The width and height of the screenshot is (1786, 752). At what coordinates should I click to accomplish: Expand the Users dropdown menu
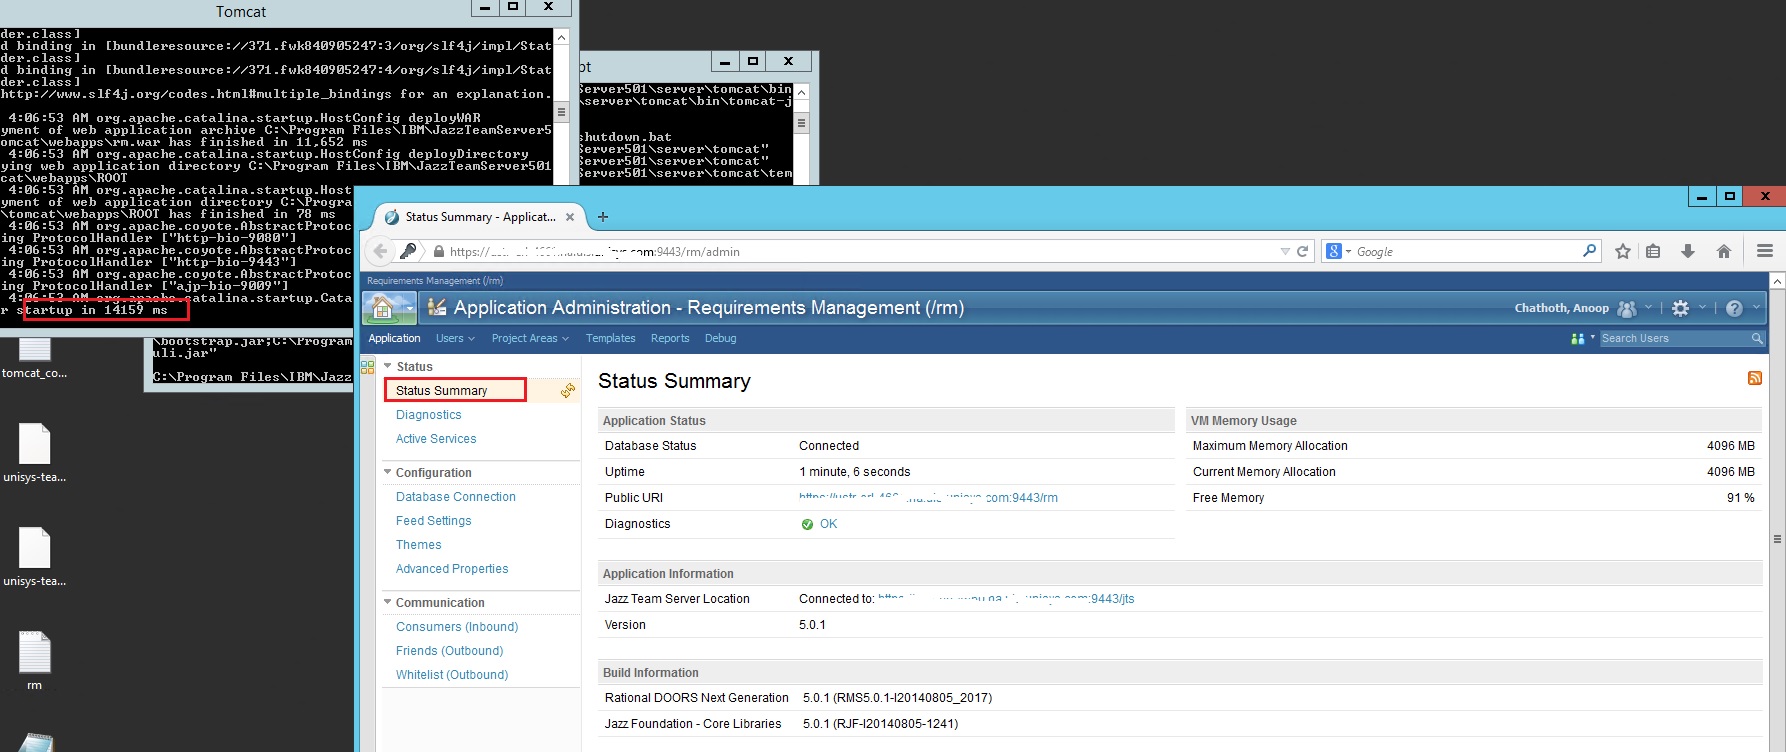455,338
